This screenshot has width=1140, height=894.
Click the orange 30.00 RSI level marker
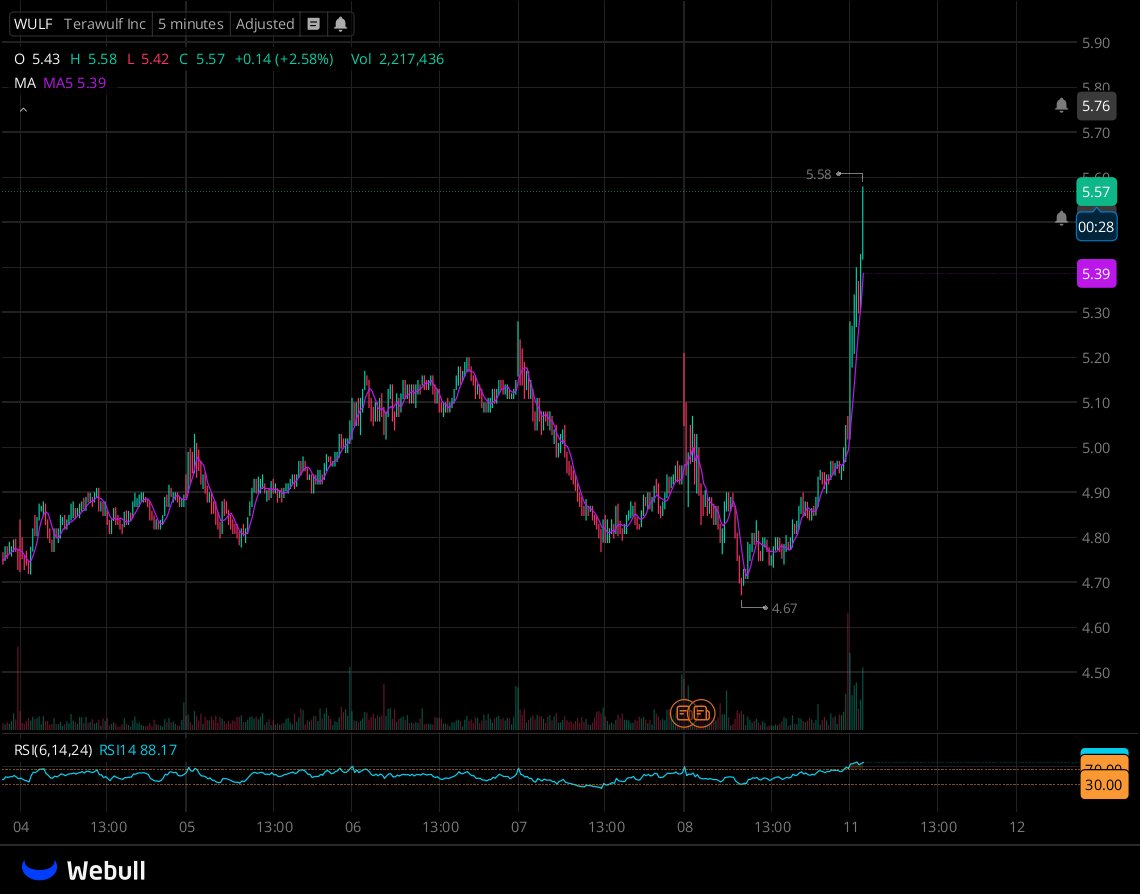pyautogui.click(x=1103, y=785)
